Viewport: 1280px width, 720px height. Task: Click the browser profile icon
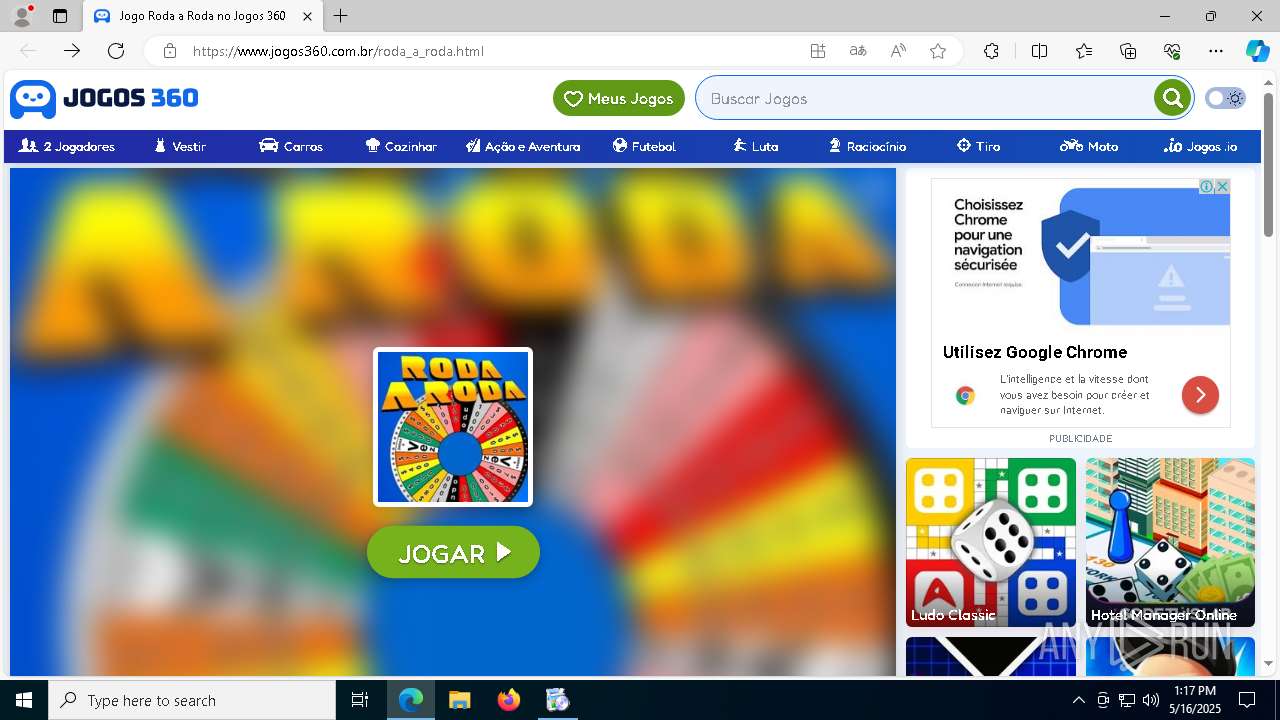[x=22, y=16]
